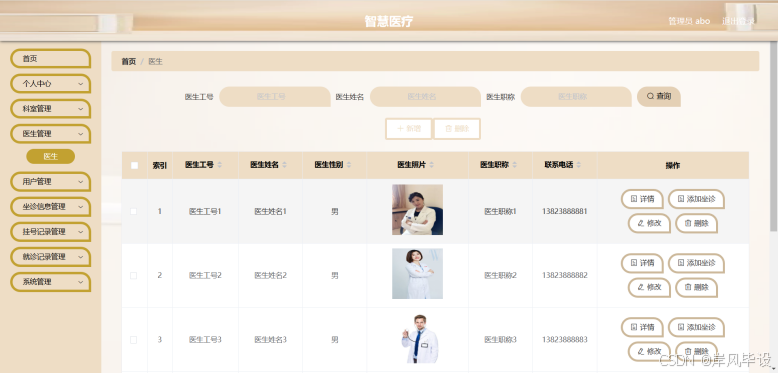Click phone number 13823888882
The image size is (778, 374).
click(x=565, y=275)
